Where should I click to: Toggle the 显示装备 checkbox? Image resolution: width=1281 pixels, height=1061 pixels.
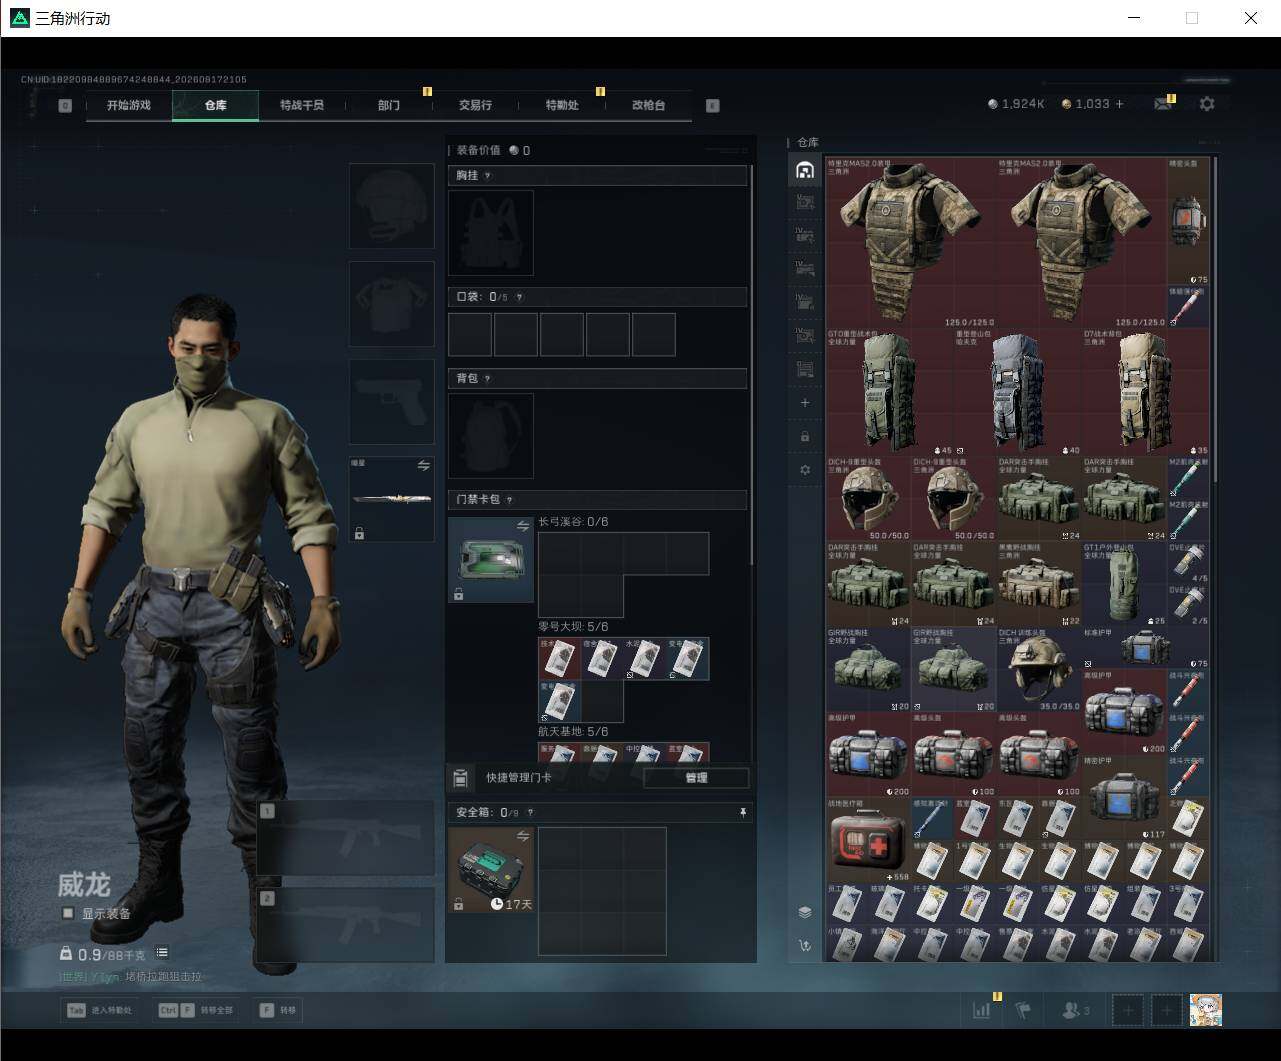68,913
